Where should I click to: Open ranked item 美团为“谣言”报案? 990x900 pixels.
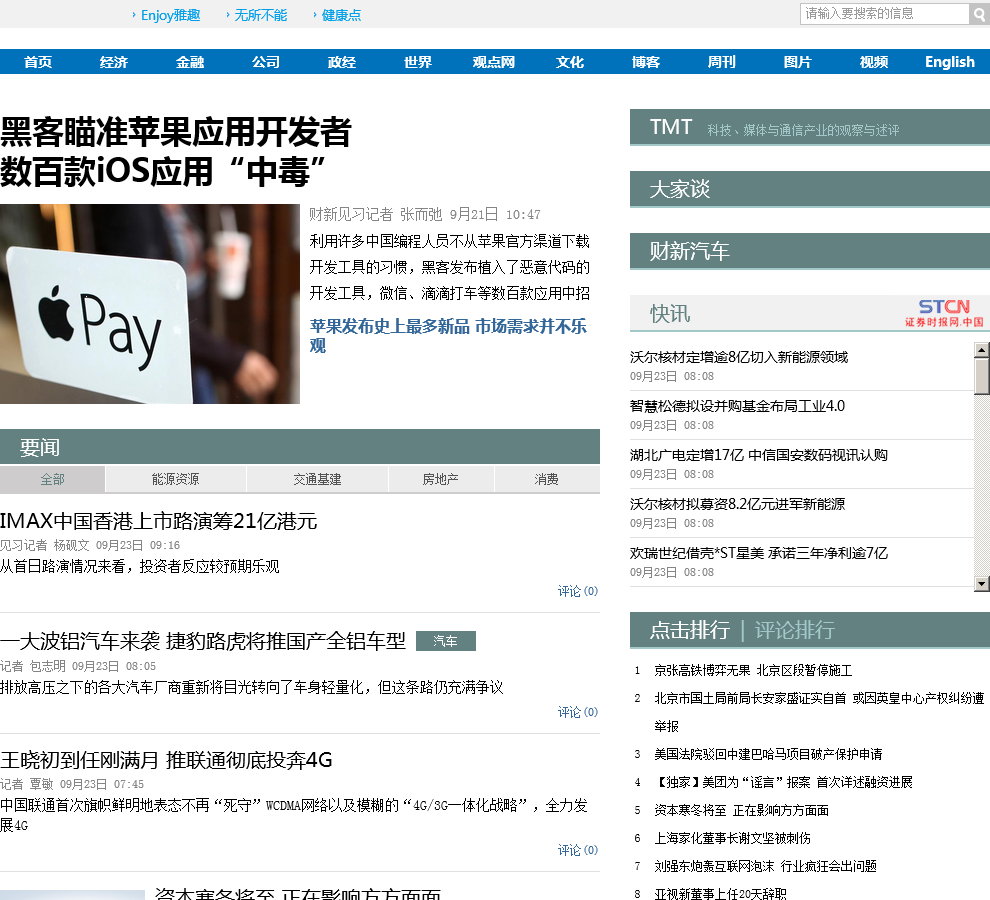(x=784, y=782)
